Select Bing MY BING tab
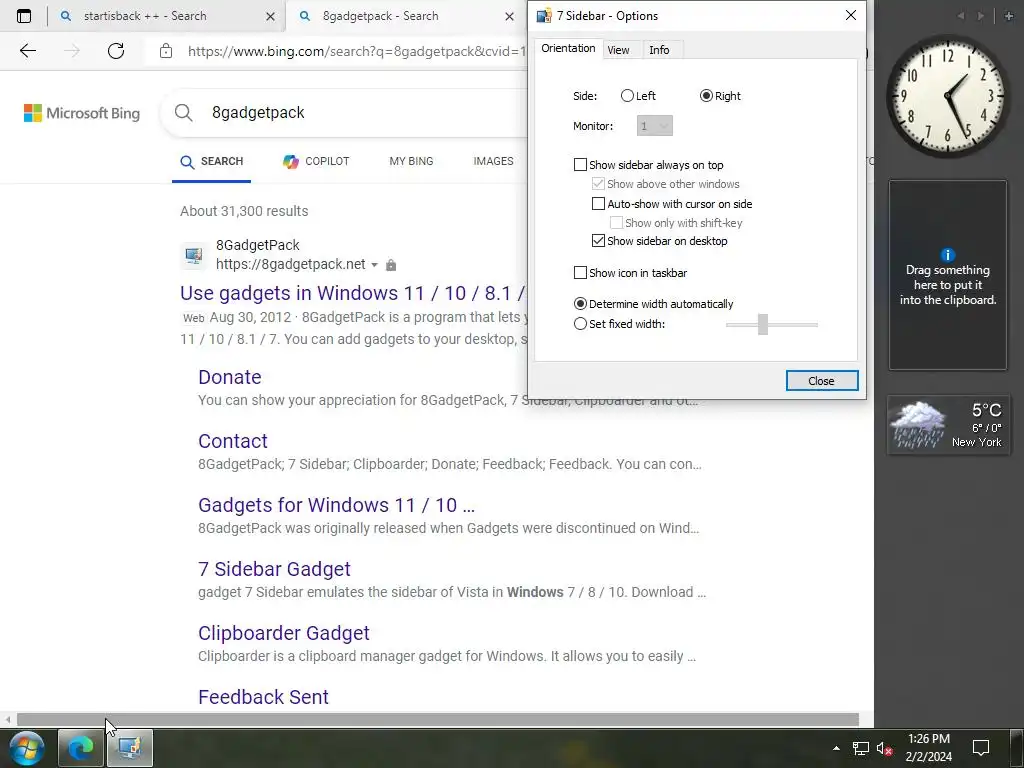The image size is (1024, 768). click(x=411, y=161)
